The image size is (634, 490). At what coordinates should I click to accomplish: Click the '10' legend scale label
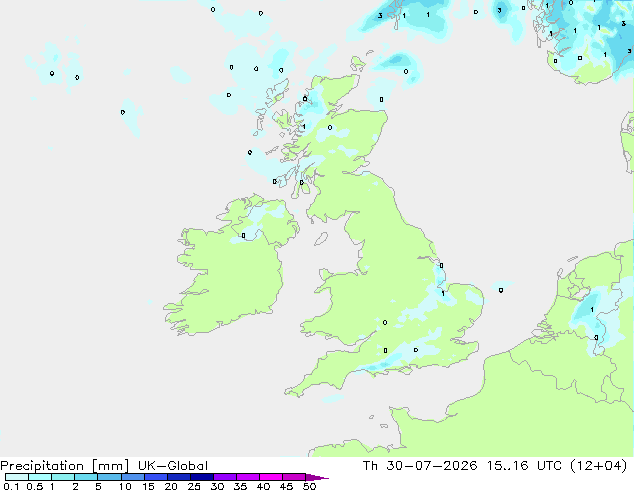125,486
